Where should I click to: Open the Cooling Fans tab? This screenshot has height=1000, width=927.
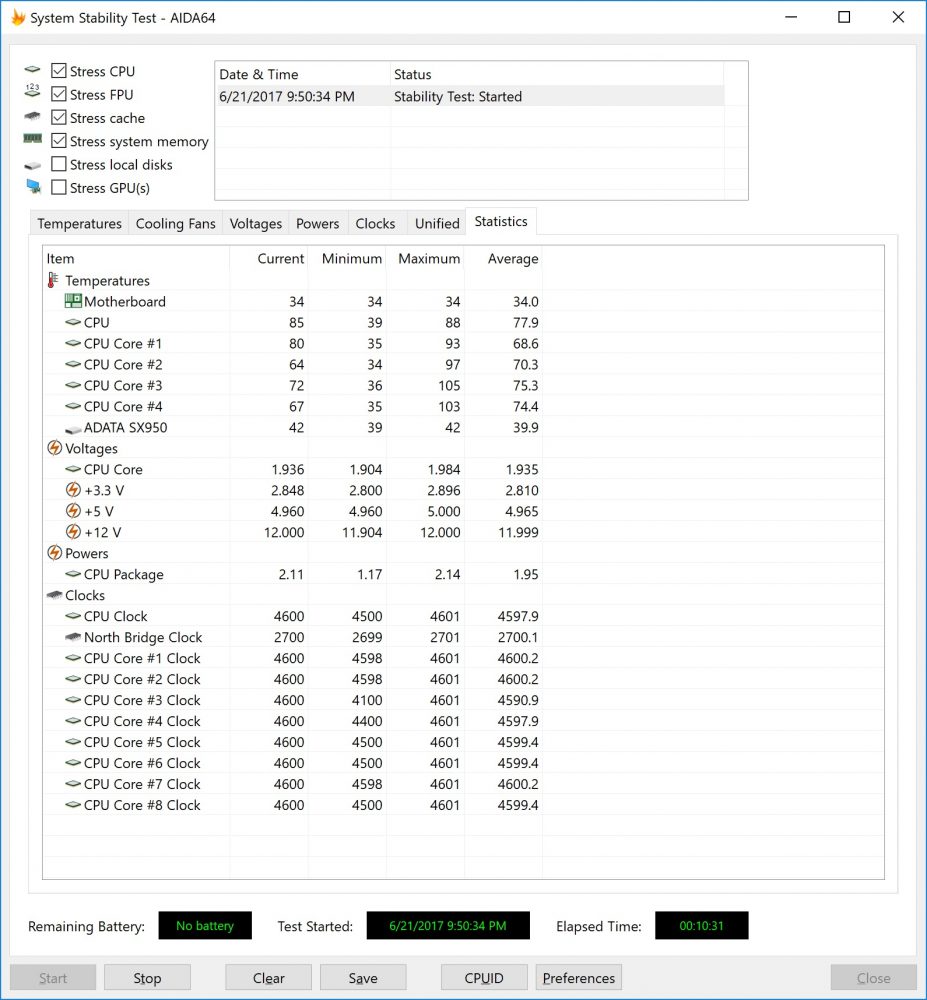point(175,223)
